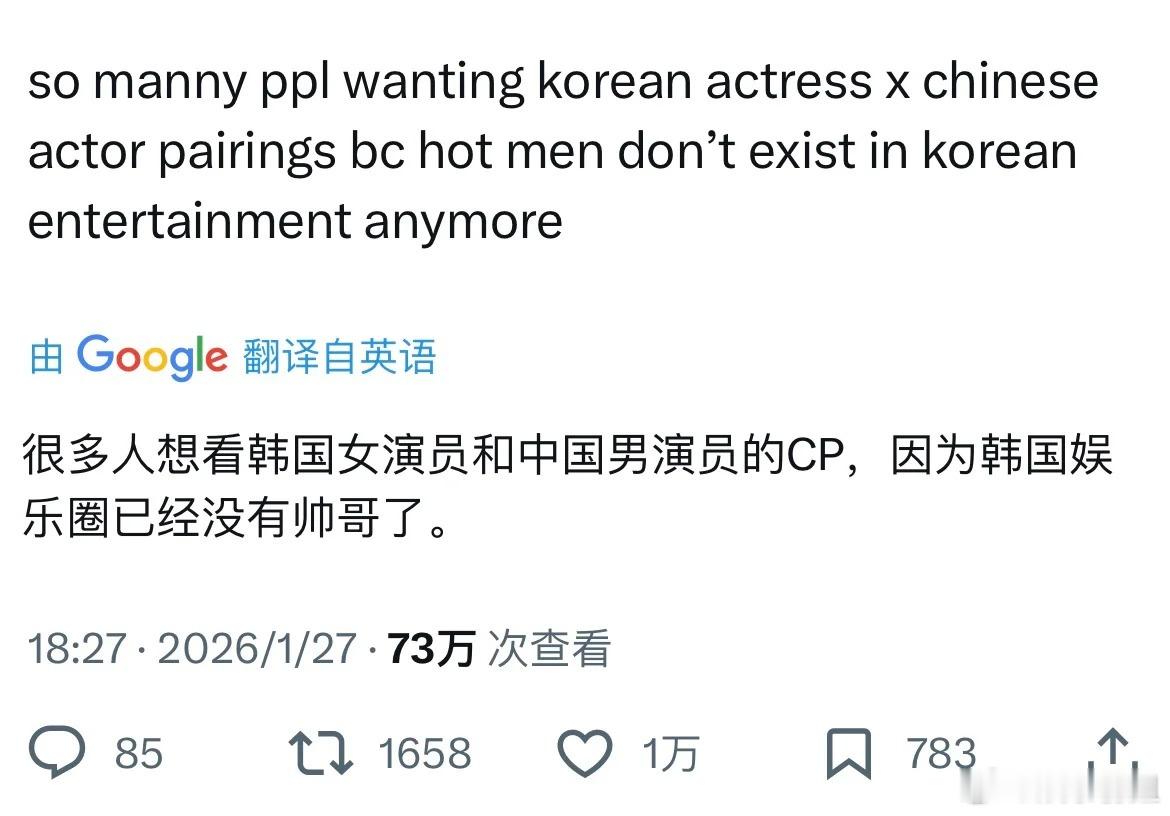Click the phrase 'entertainment anymore' in the tweet
1170x816 pixels.
click(x=295, y=222)
